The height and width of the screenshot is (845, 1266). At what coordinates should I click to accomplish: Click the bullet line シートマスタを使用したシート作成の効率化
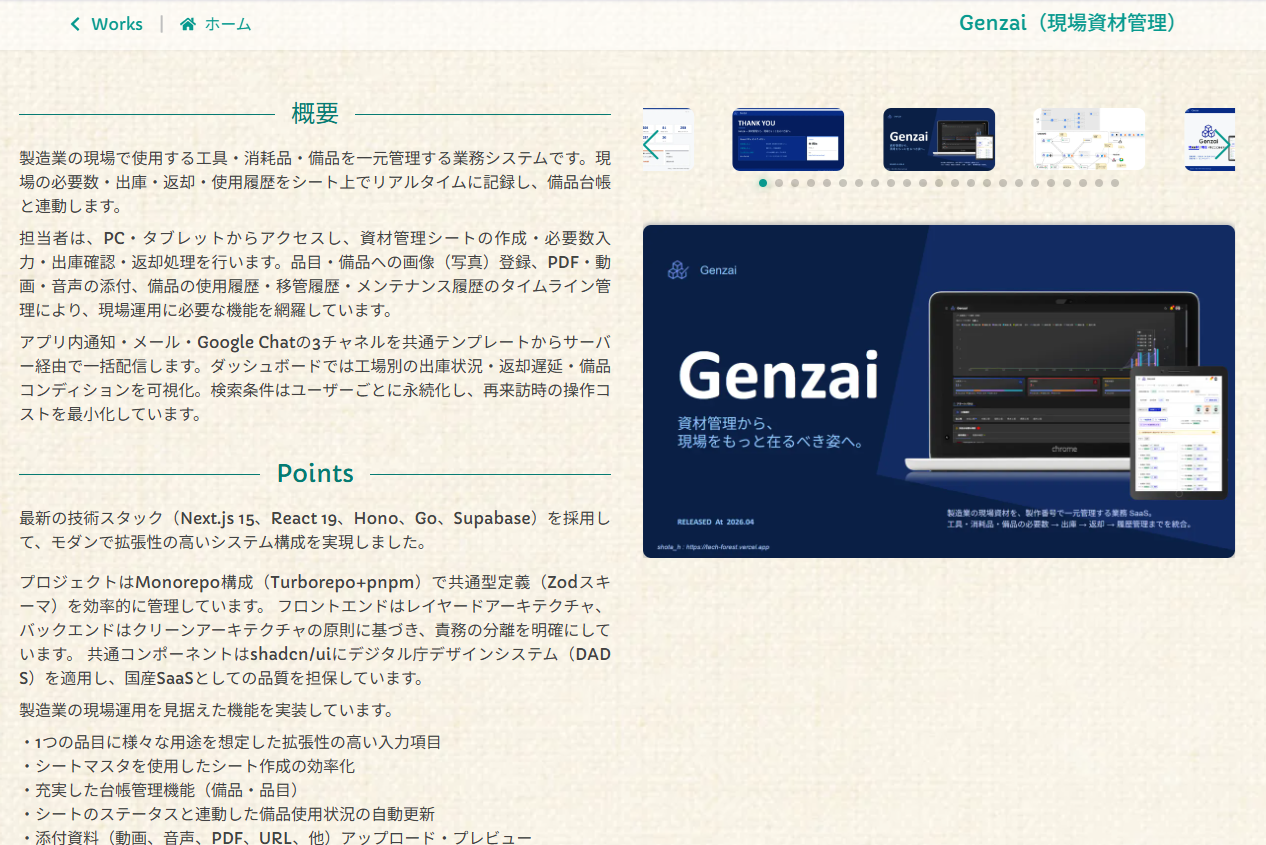187,766
